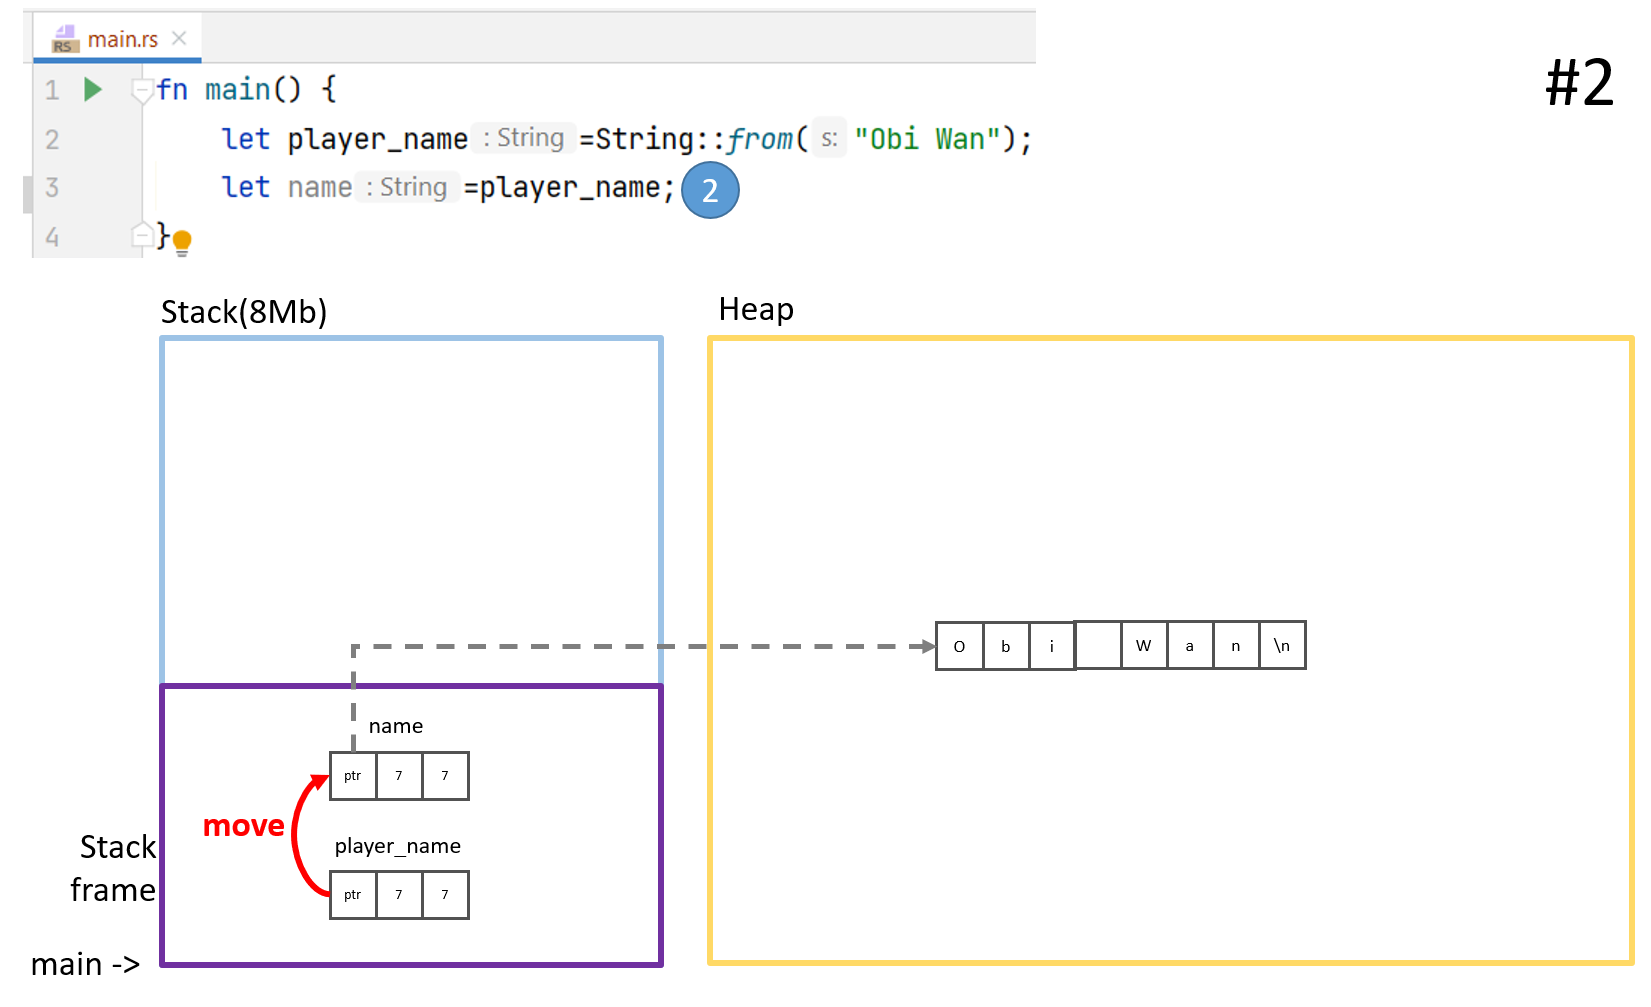Click the String type hint after player_name
Viewport: 1651px width, 1007px height.
pos(523,138)
